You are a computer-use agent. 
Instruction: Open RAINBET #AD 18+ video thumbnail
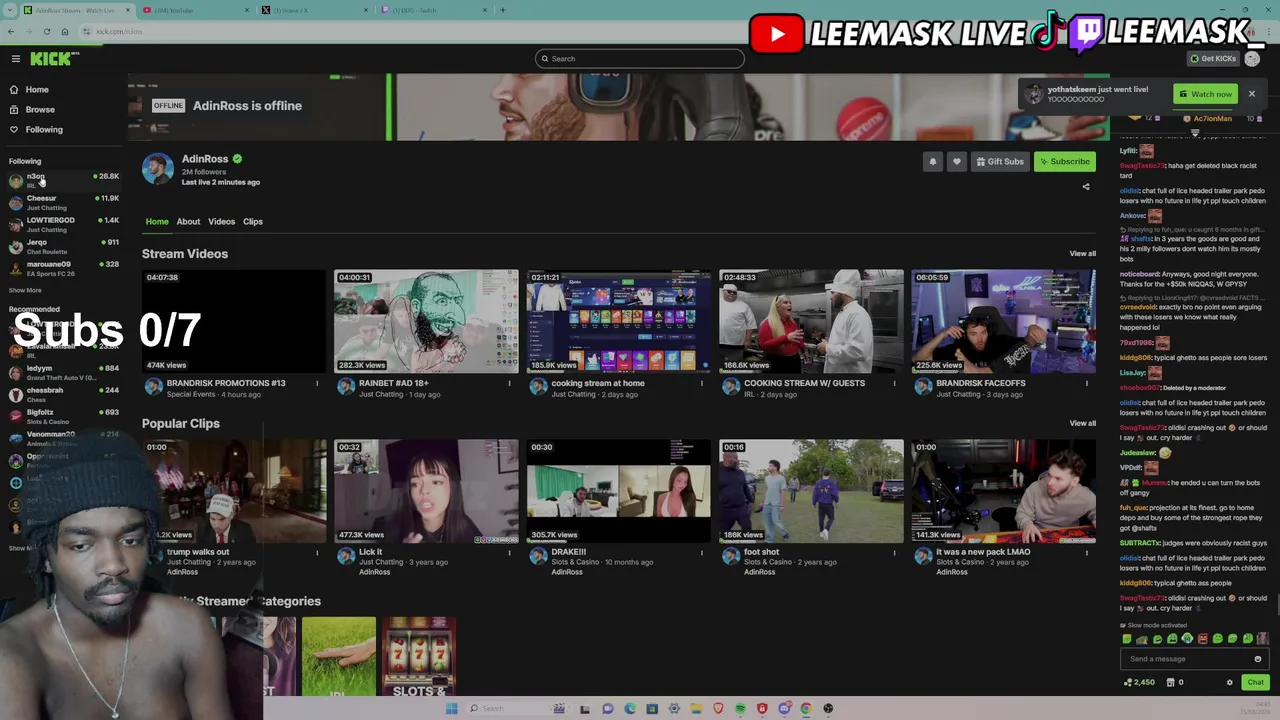click(x=426, y=321)
